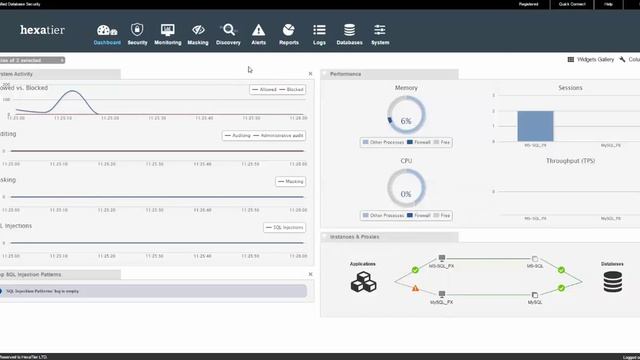This screenshot has height=360, width=640.
Task: Toggle Other Processes in Memory legend
Action: coord(383,142)
